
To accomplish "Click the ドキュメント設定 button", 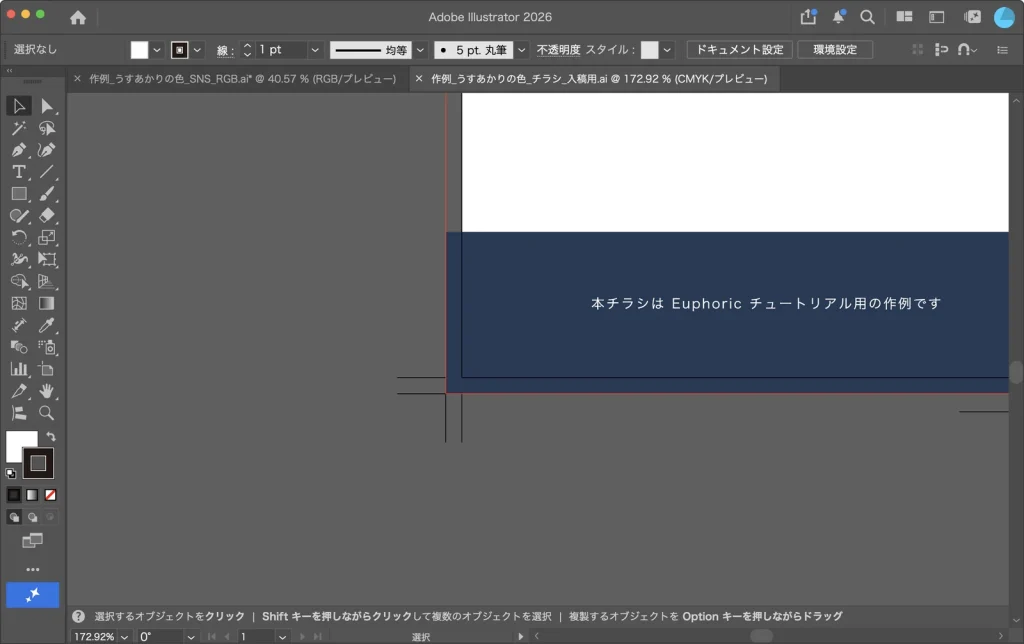I will click(x=740, y=50).
